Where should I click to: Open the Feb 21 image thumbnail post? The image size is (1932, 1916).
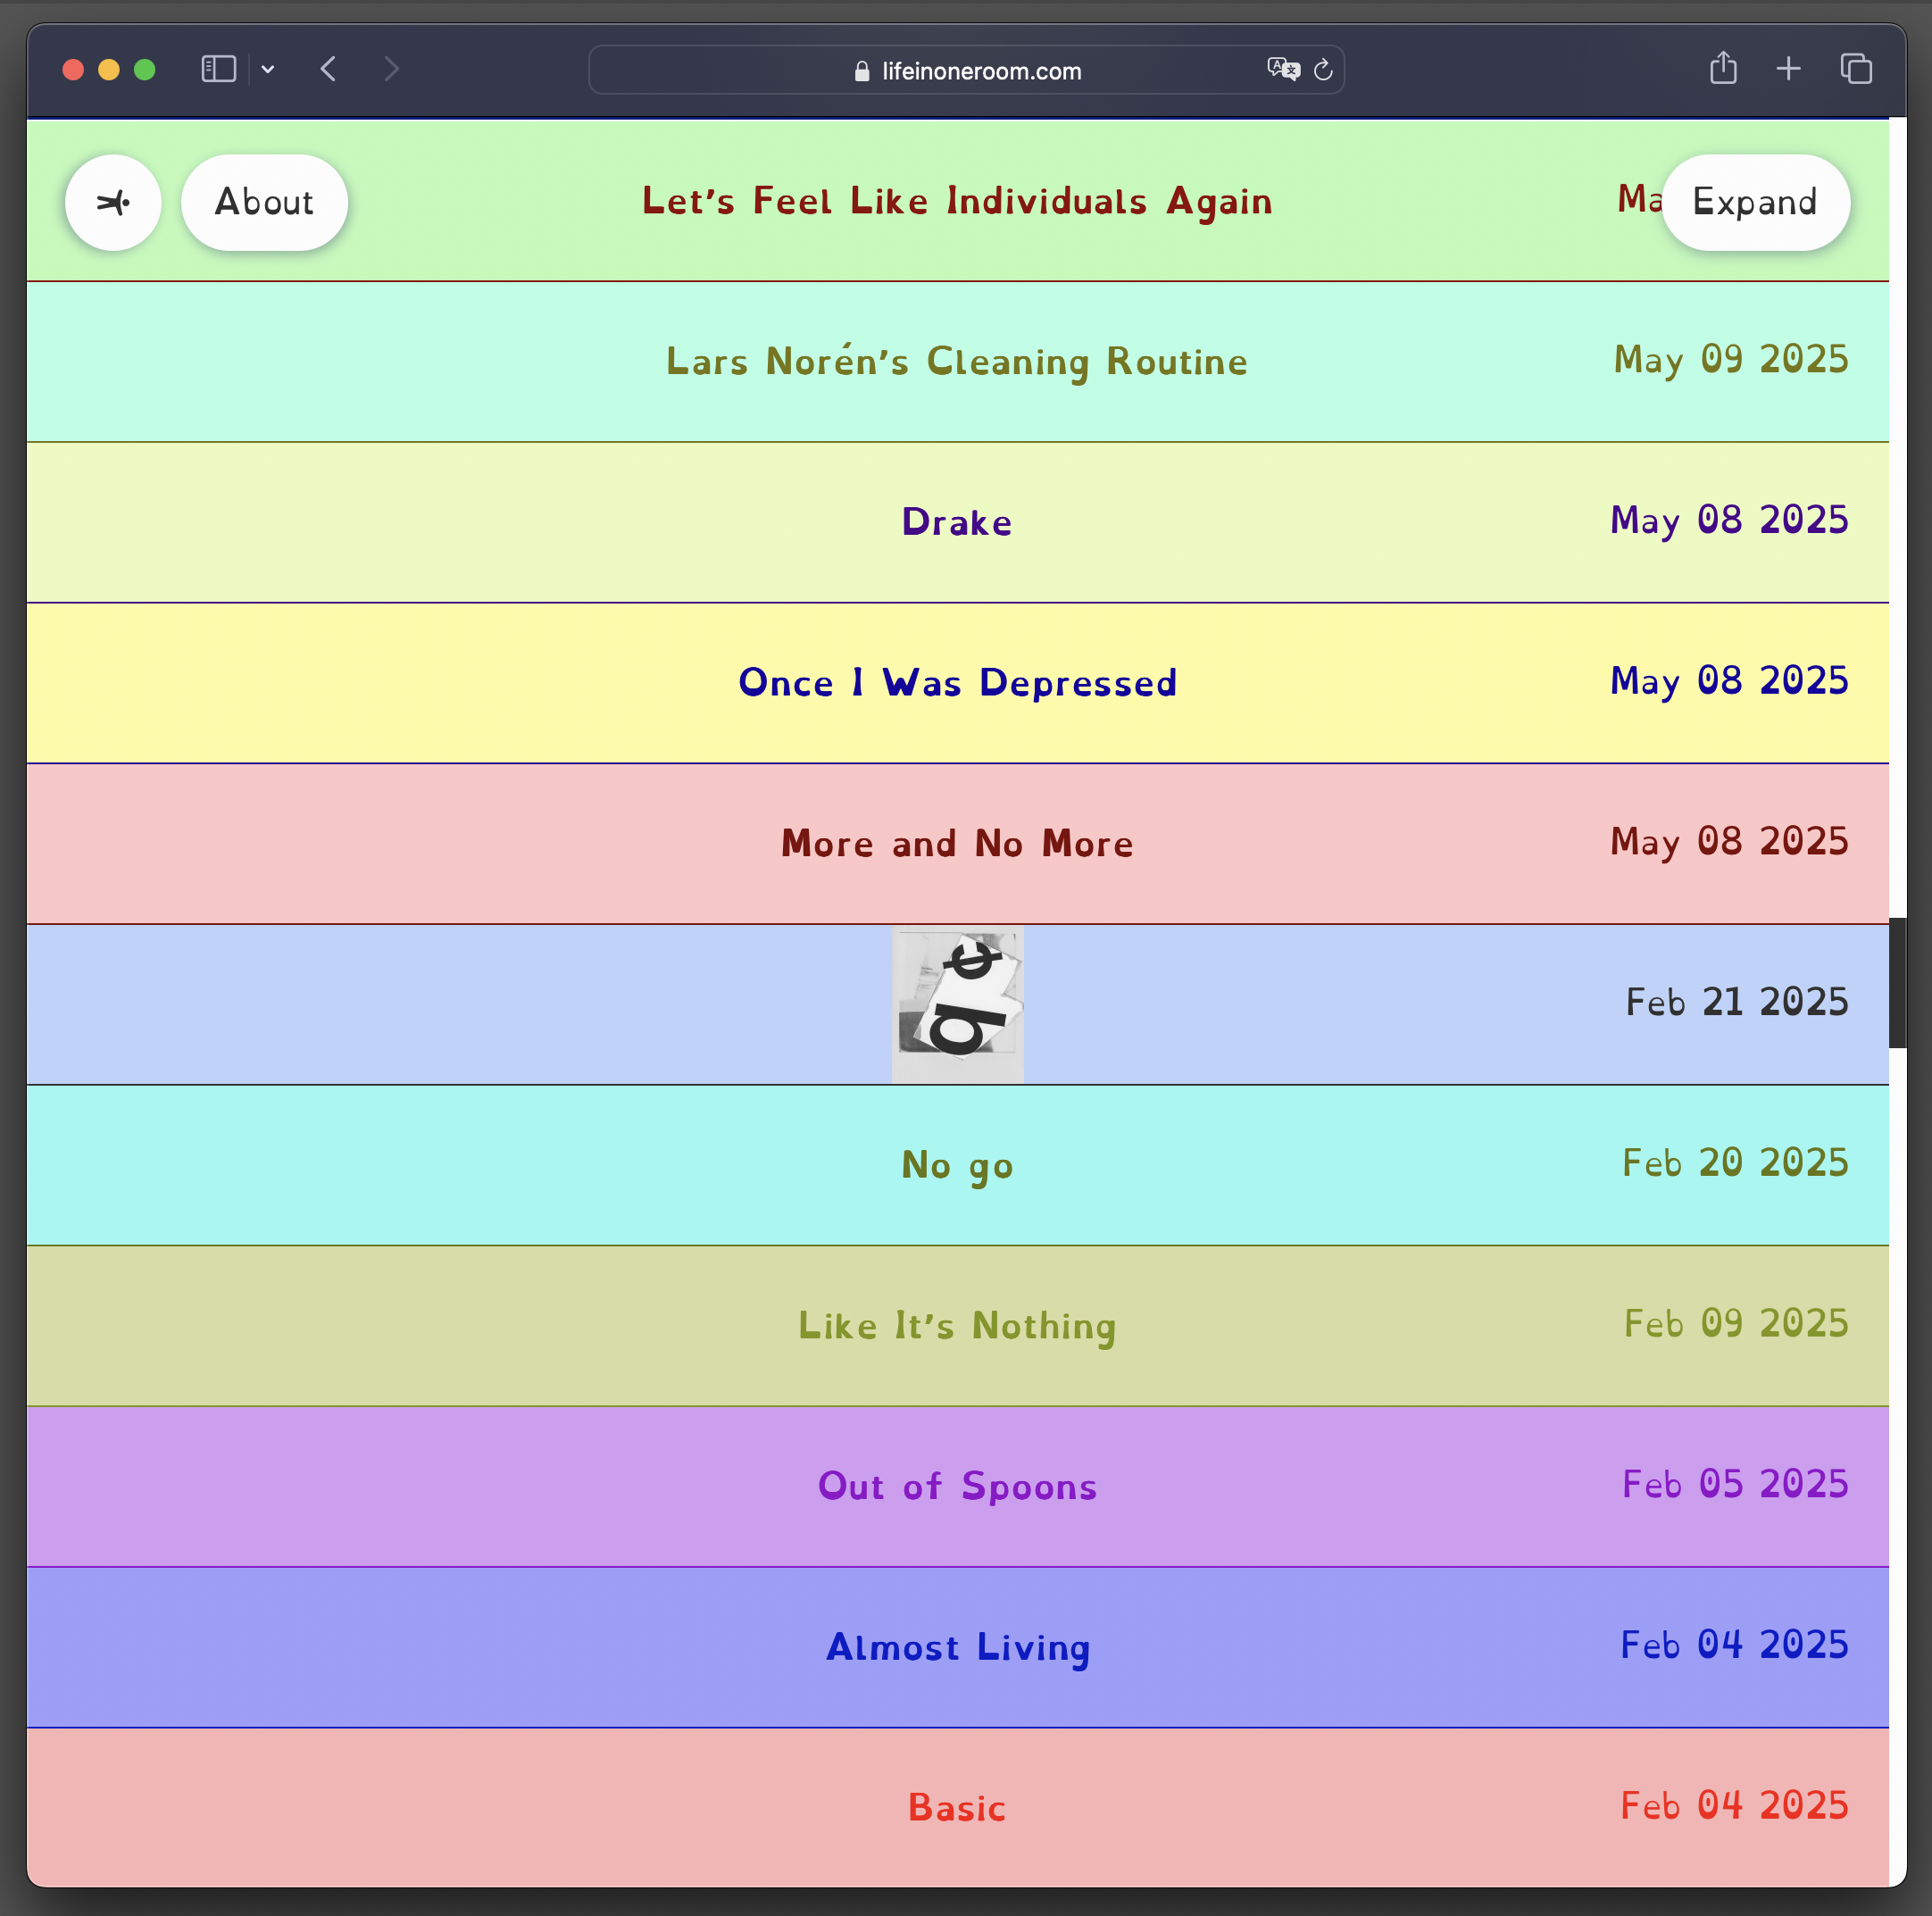click(957, 1004)
